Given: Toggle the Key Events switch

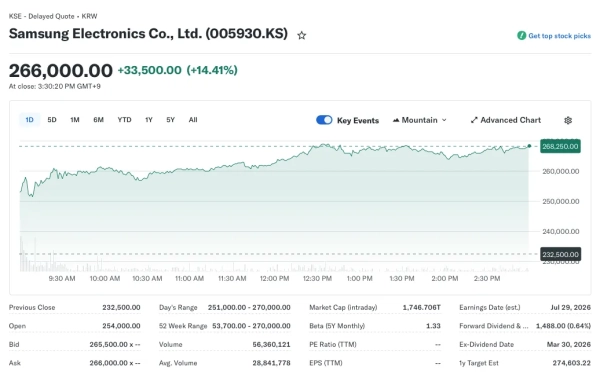Looking at the screenshot, I should pyautogui.click(x=324, y=120).
